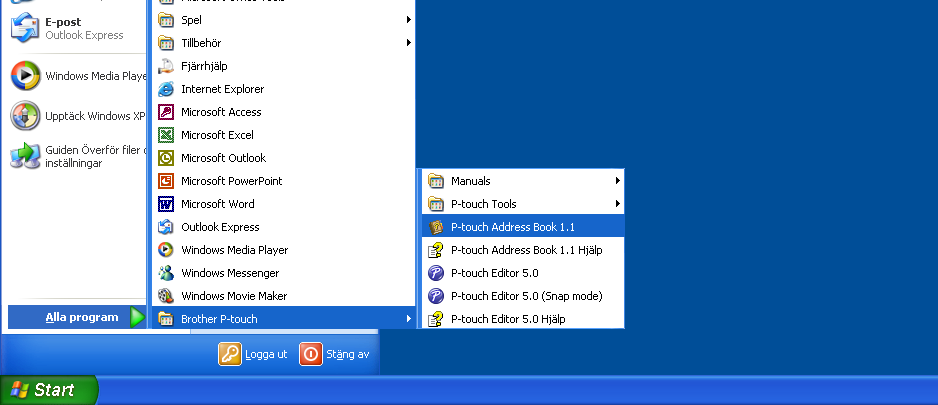Image resolution: width=938 pixels, height=405 pixels.
Task: Click Brother P-touch folder text
Action: coord(219,319)
